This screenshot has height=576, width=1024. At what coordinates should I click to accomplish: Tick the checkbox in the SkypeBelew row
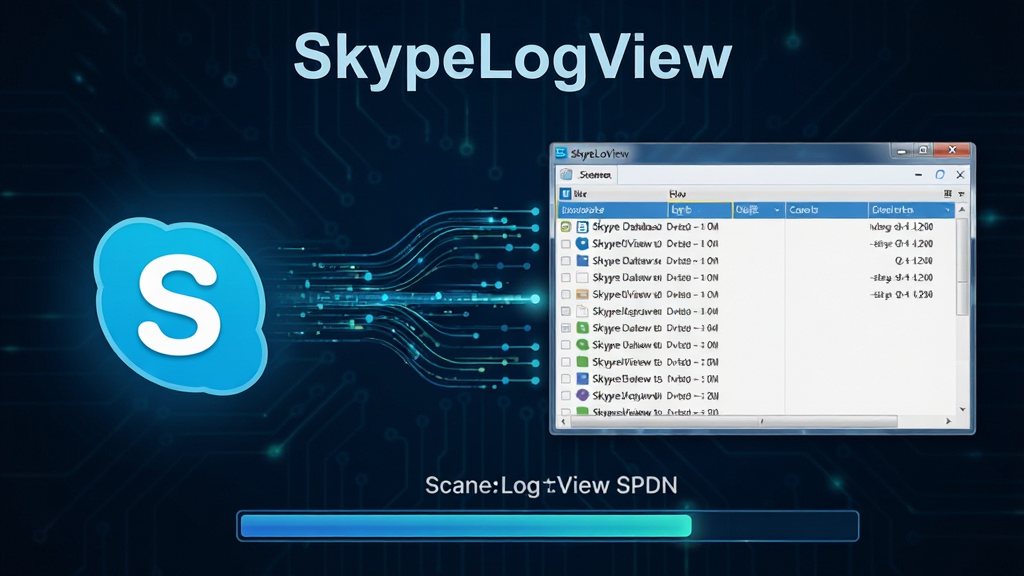[566, 379]
